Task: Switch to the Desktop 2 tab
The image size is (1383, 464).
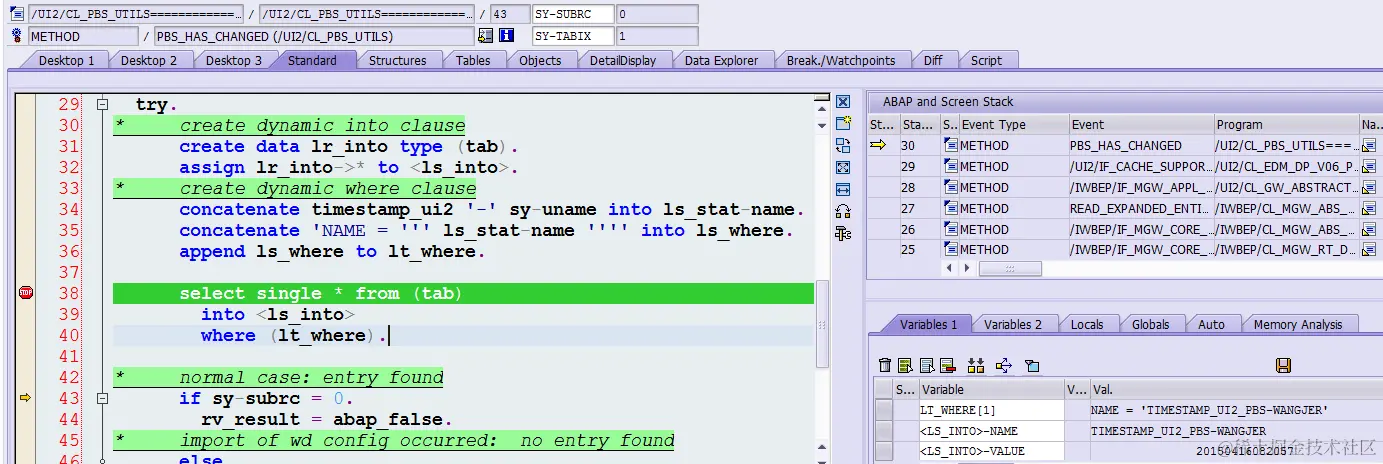Action: pyautogui.click(x=149, y=60)
